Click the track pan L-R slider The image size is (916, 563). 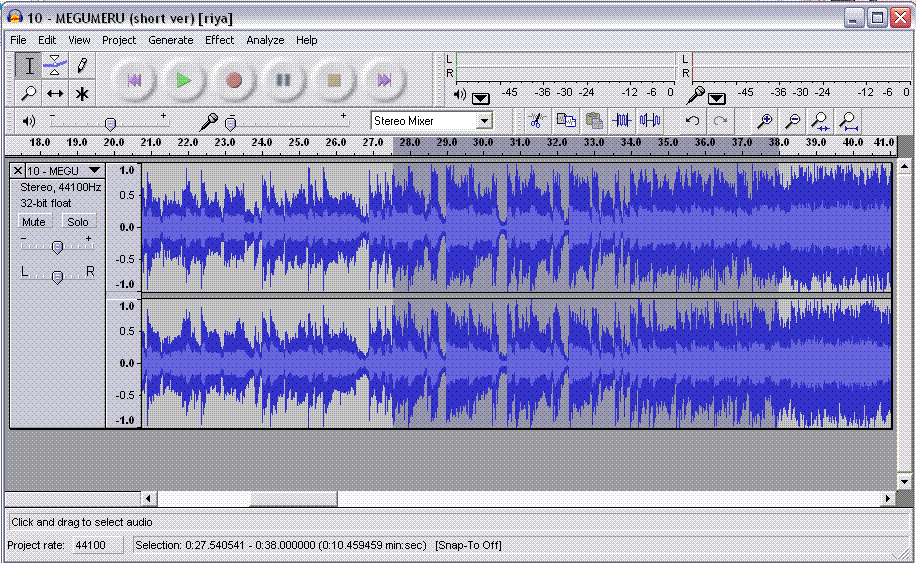point(57,276)
